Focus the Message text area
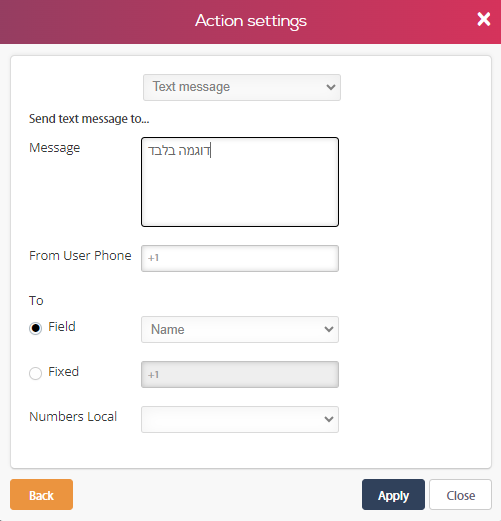Viewport: 501px width, 521px height. coord(240,182)
